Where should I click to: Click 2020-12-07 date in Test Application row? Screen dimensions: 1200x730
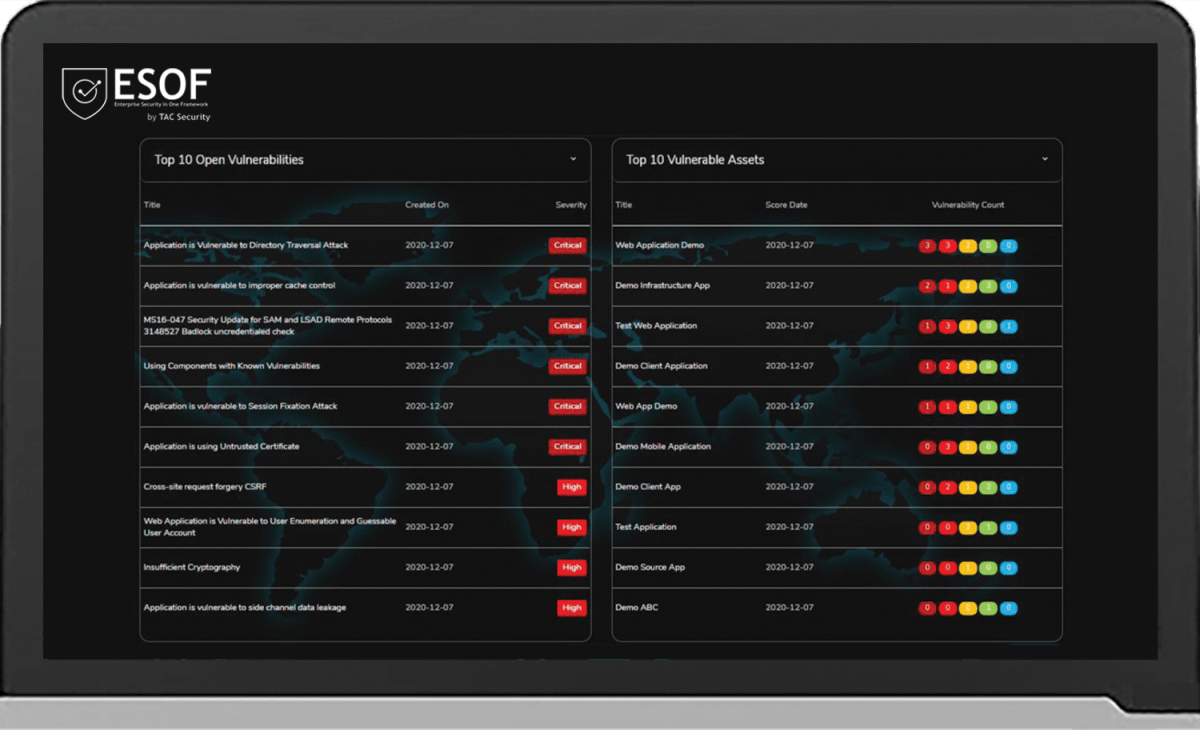pos(789,527)
